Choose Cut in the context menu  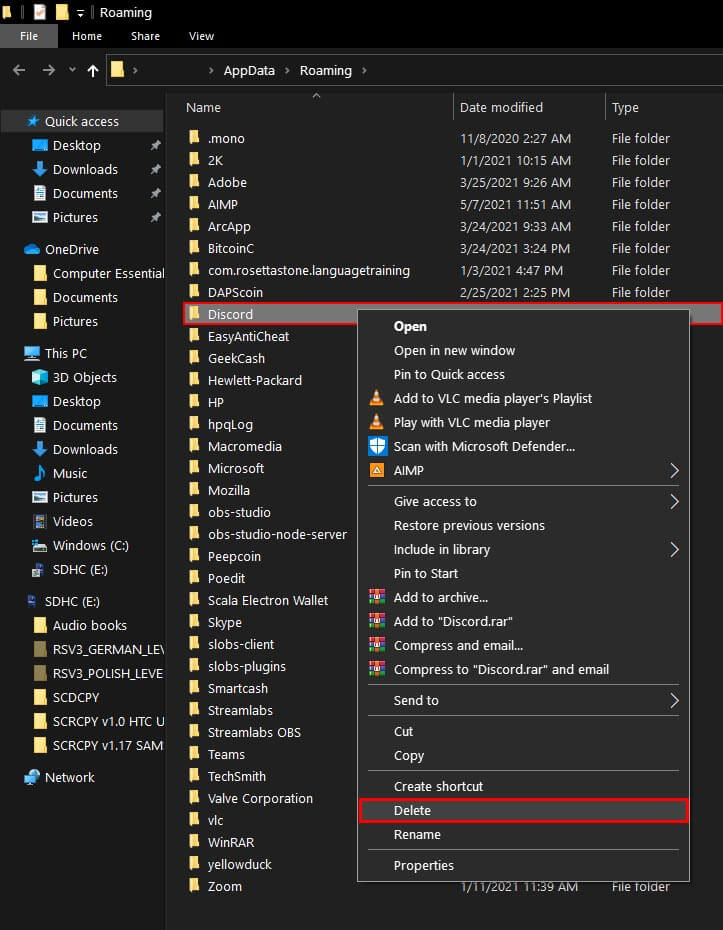click(524, 731)
